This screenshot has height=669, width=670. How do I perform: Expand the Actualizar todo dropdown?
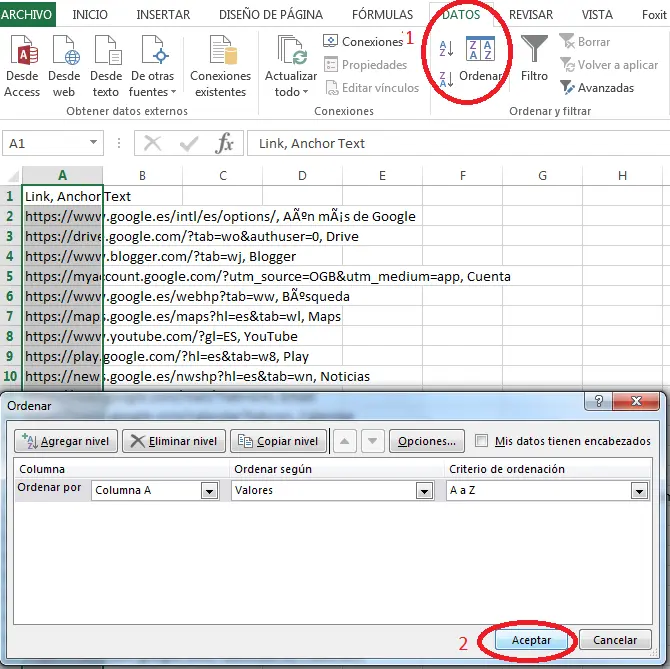[x=291, y=92]
